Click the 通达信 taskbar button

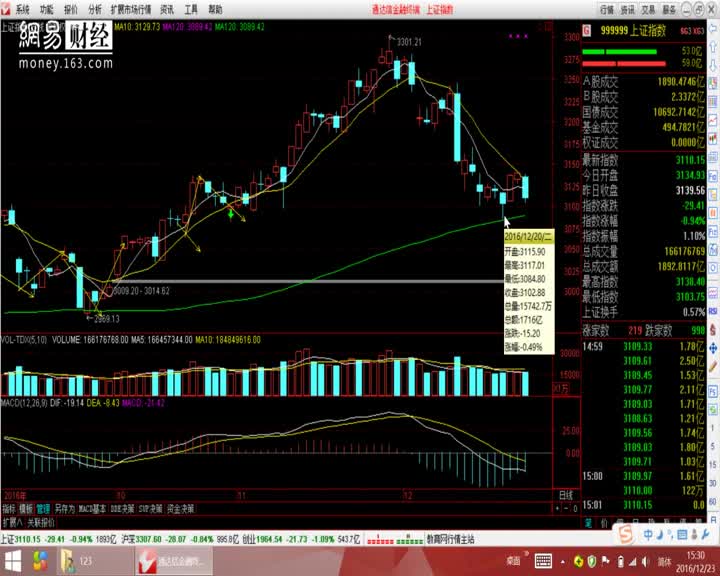tap(174, 561)
